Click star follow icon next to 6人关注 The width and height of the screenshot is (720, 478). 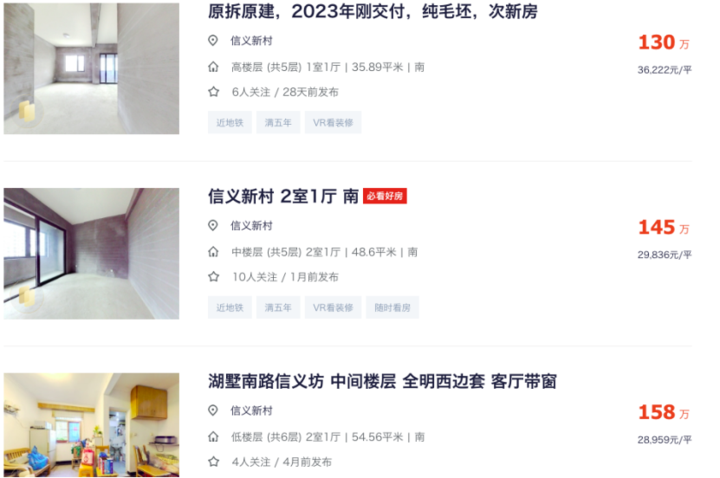pyautogui.click(x=213, y=92)
